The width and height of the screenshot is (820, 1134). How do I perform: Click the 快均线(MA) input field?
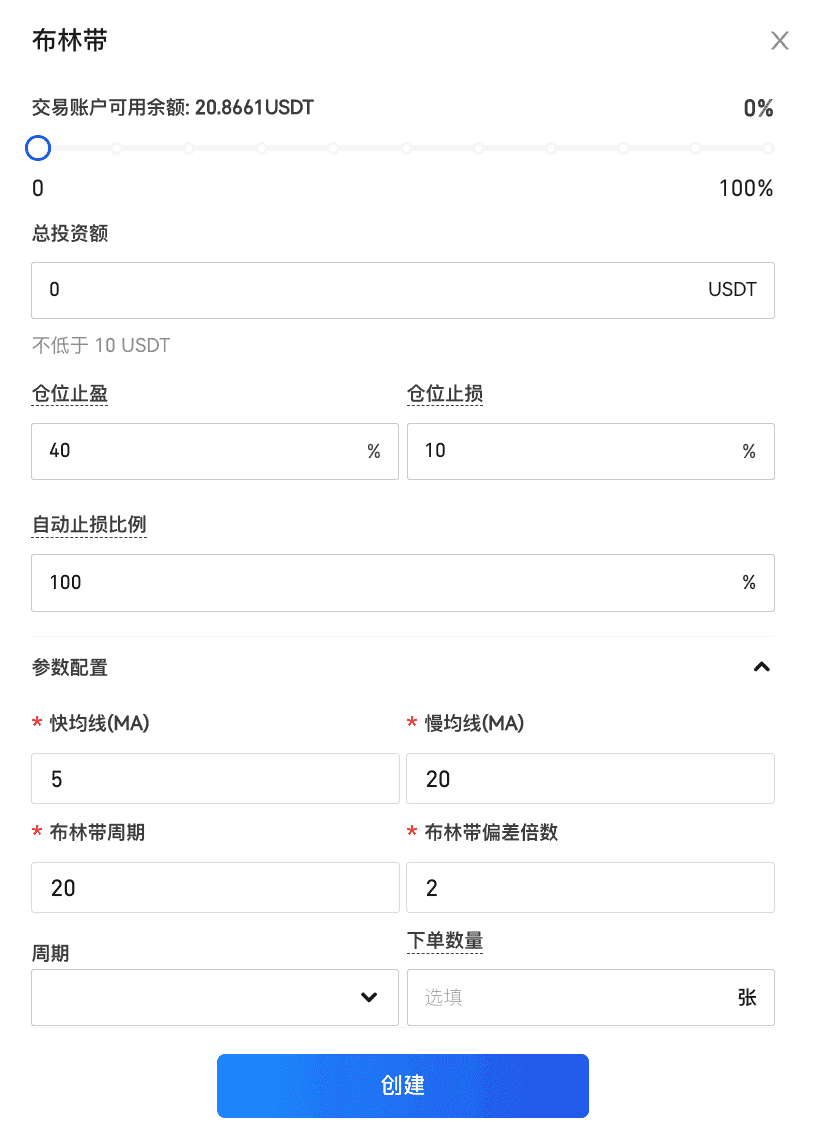(x=215, y=779)
